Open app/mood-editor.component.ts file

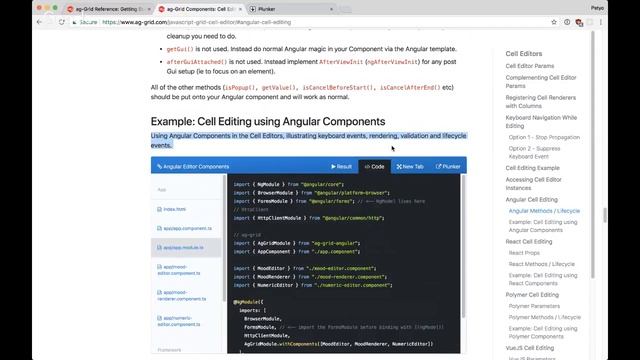click(178, 270)
